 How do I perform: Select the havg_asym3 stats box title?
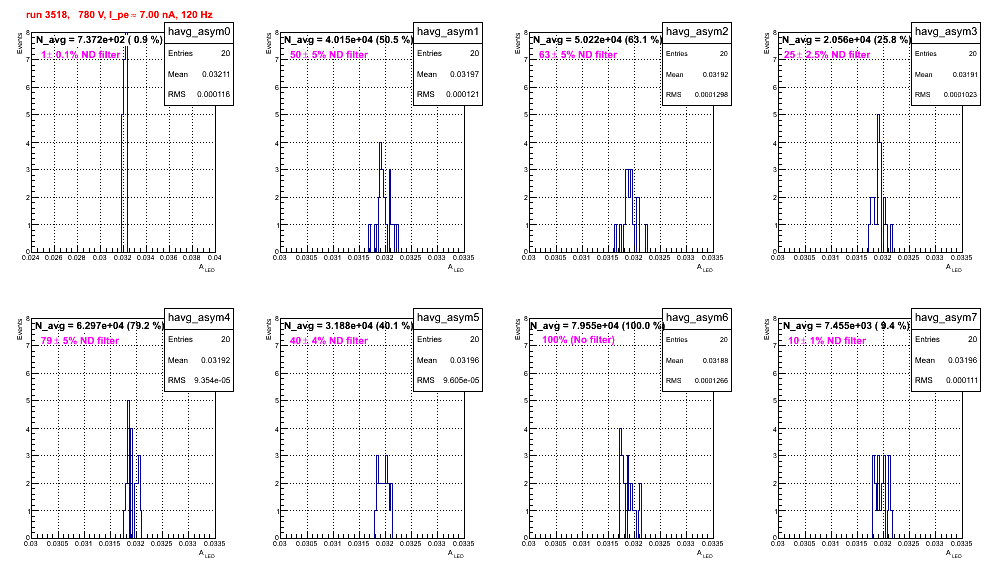tap(946, 31)
